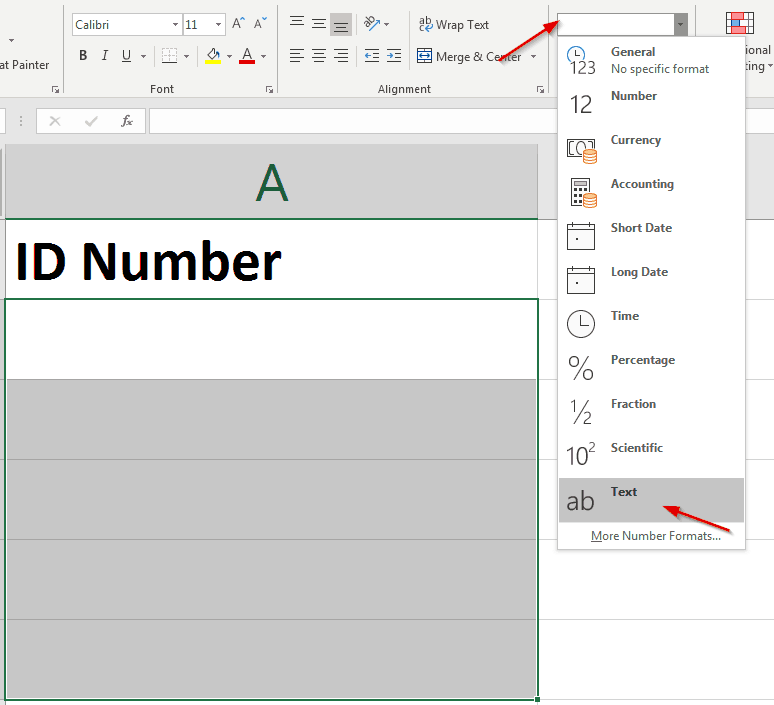The height and width of the screenshot is (705, 774).
Task: Choose Short Date format
Action: tap(651, 236)
